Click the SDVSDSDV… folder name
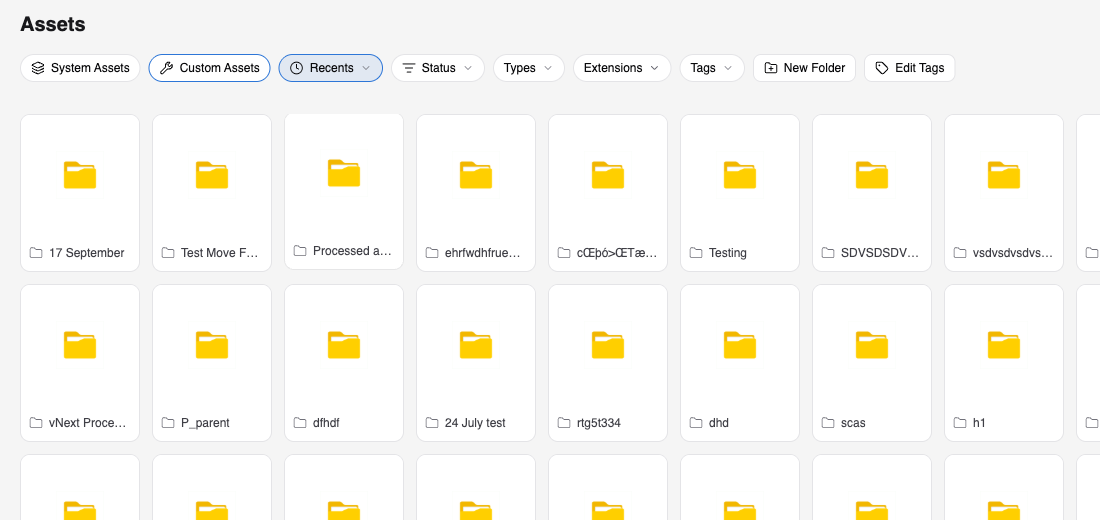1100x520 pixels. click(879, 253)
